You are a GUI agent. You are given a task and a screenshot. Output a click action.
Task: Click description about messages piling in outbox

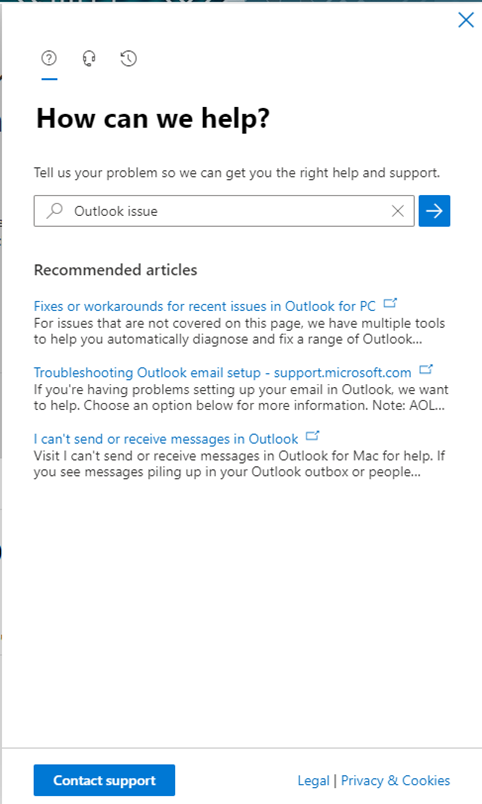[x=239, y=464]
